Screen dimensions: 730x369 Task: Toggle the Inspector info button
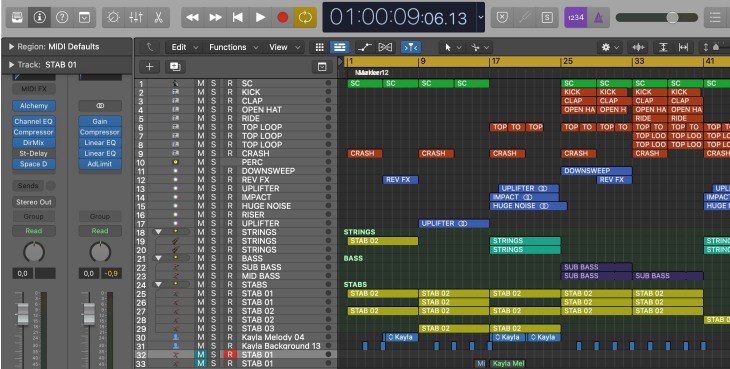pos(40,18)
